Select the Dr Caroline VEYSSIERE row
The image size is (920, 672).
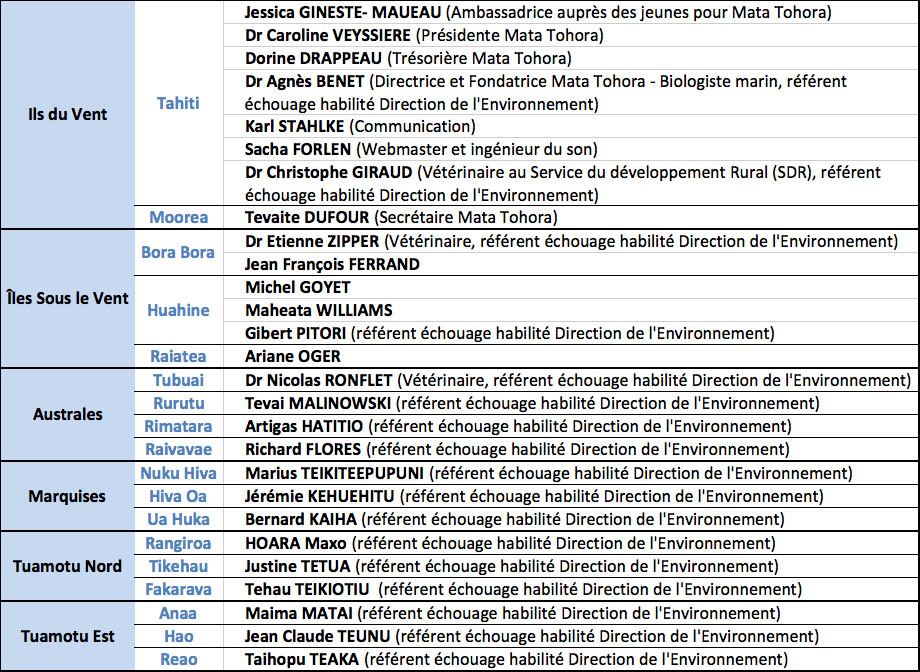tap(571, 35)
